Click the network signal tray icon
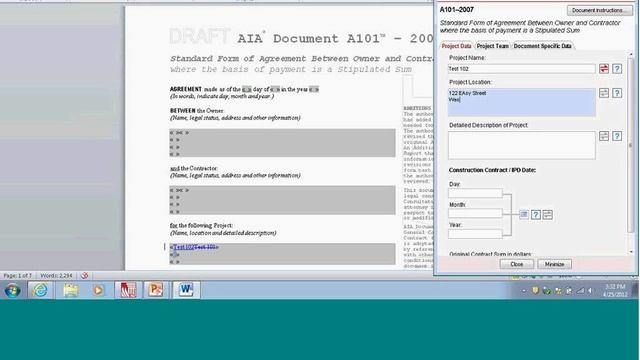This screenshot has height=360, width=640. point(580,291)
